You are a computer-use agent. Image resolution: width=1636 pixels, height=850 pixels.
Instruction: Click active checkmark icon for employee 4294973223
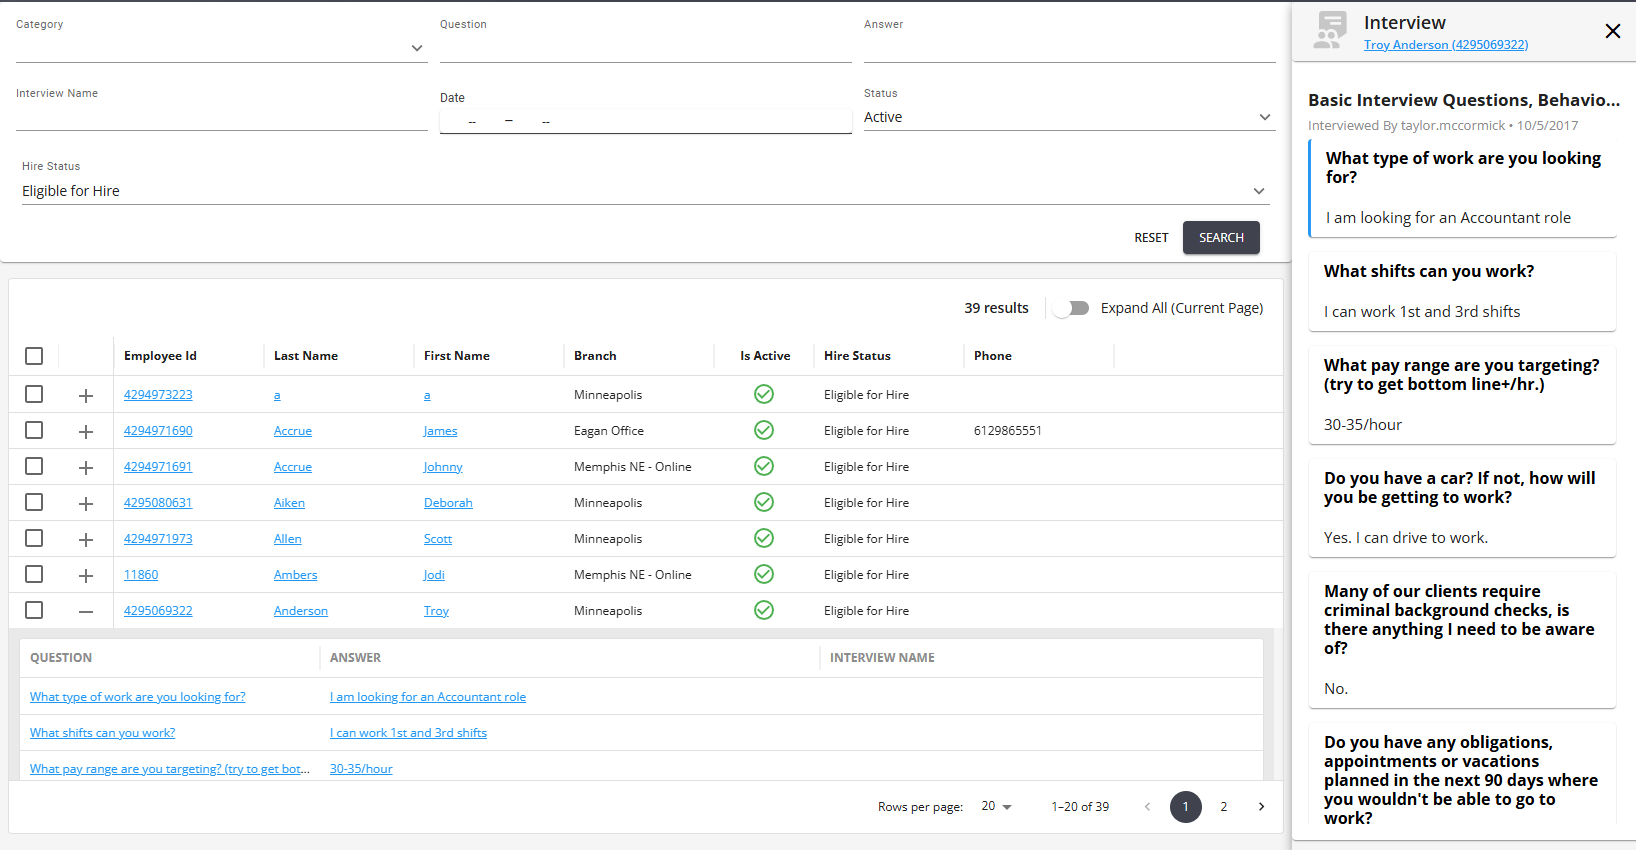764,394
